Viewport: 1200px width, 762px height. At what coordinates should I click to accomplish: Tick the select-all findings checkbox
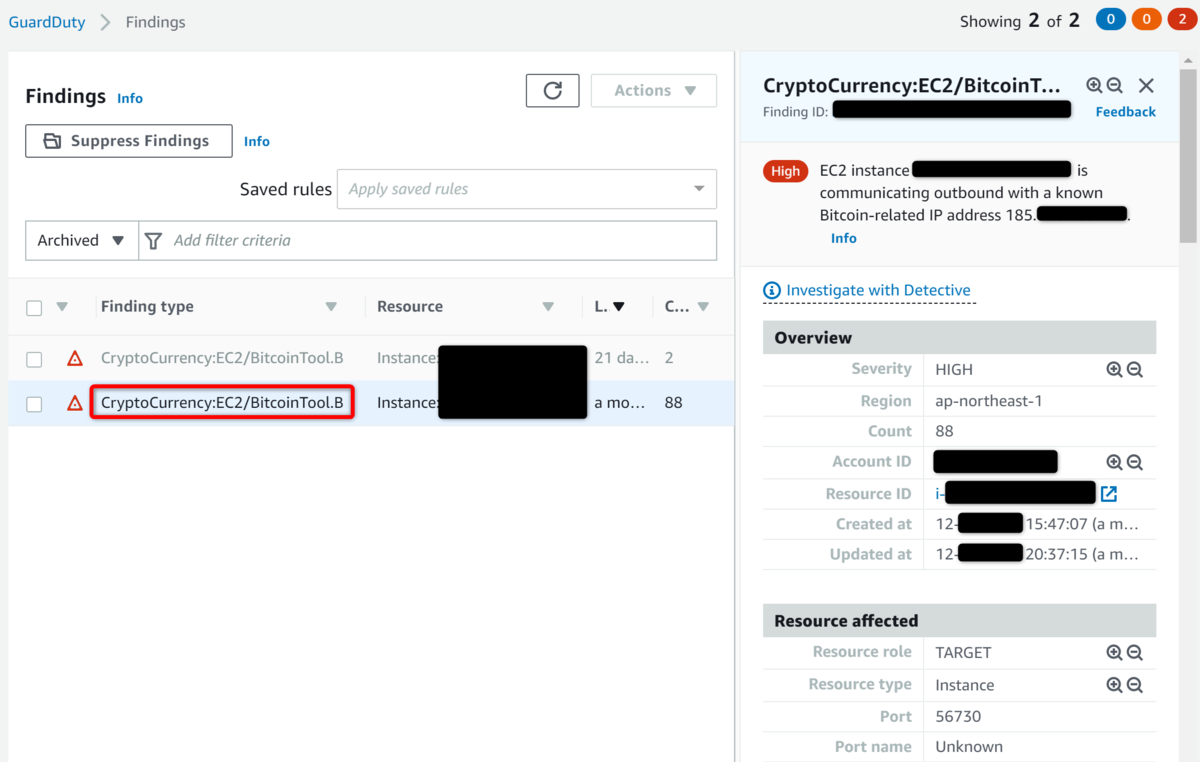34,308
